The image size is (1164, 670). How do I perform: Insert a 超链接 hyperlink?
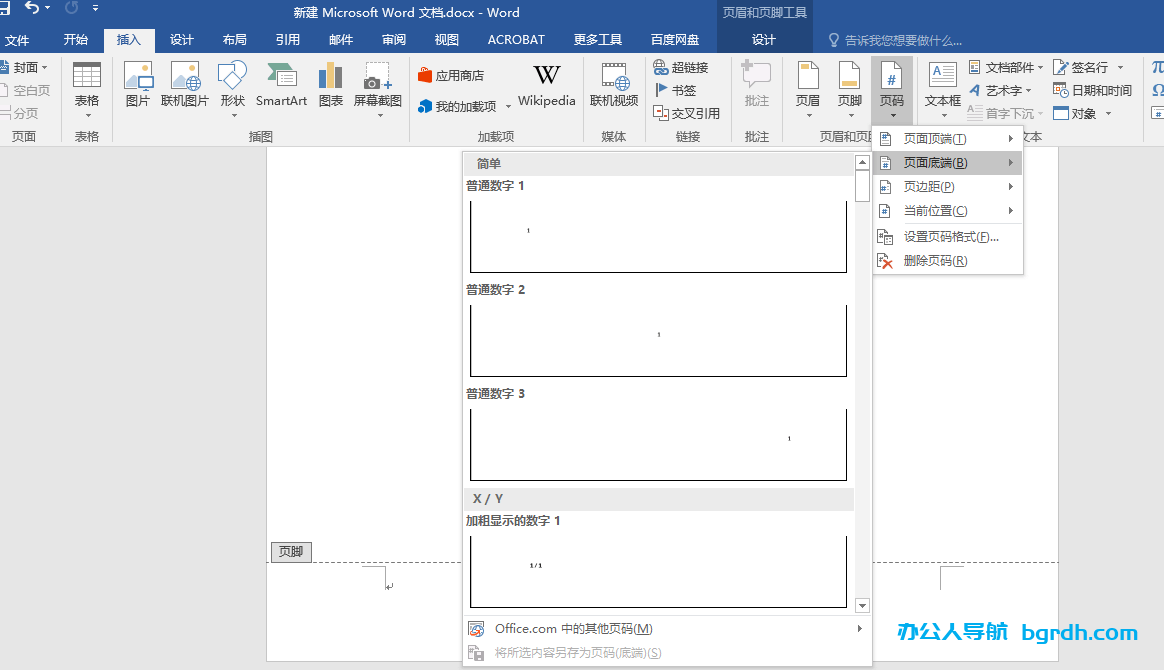coord(688,66)
